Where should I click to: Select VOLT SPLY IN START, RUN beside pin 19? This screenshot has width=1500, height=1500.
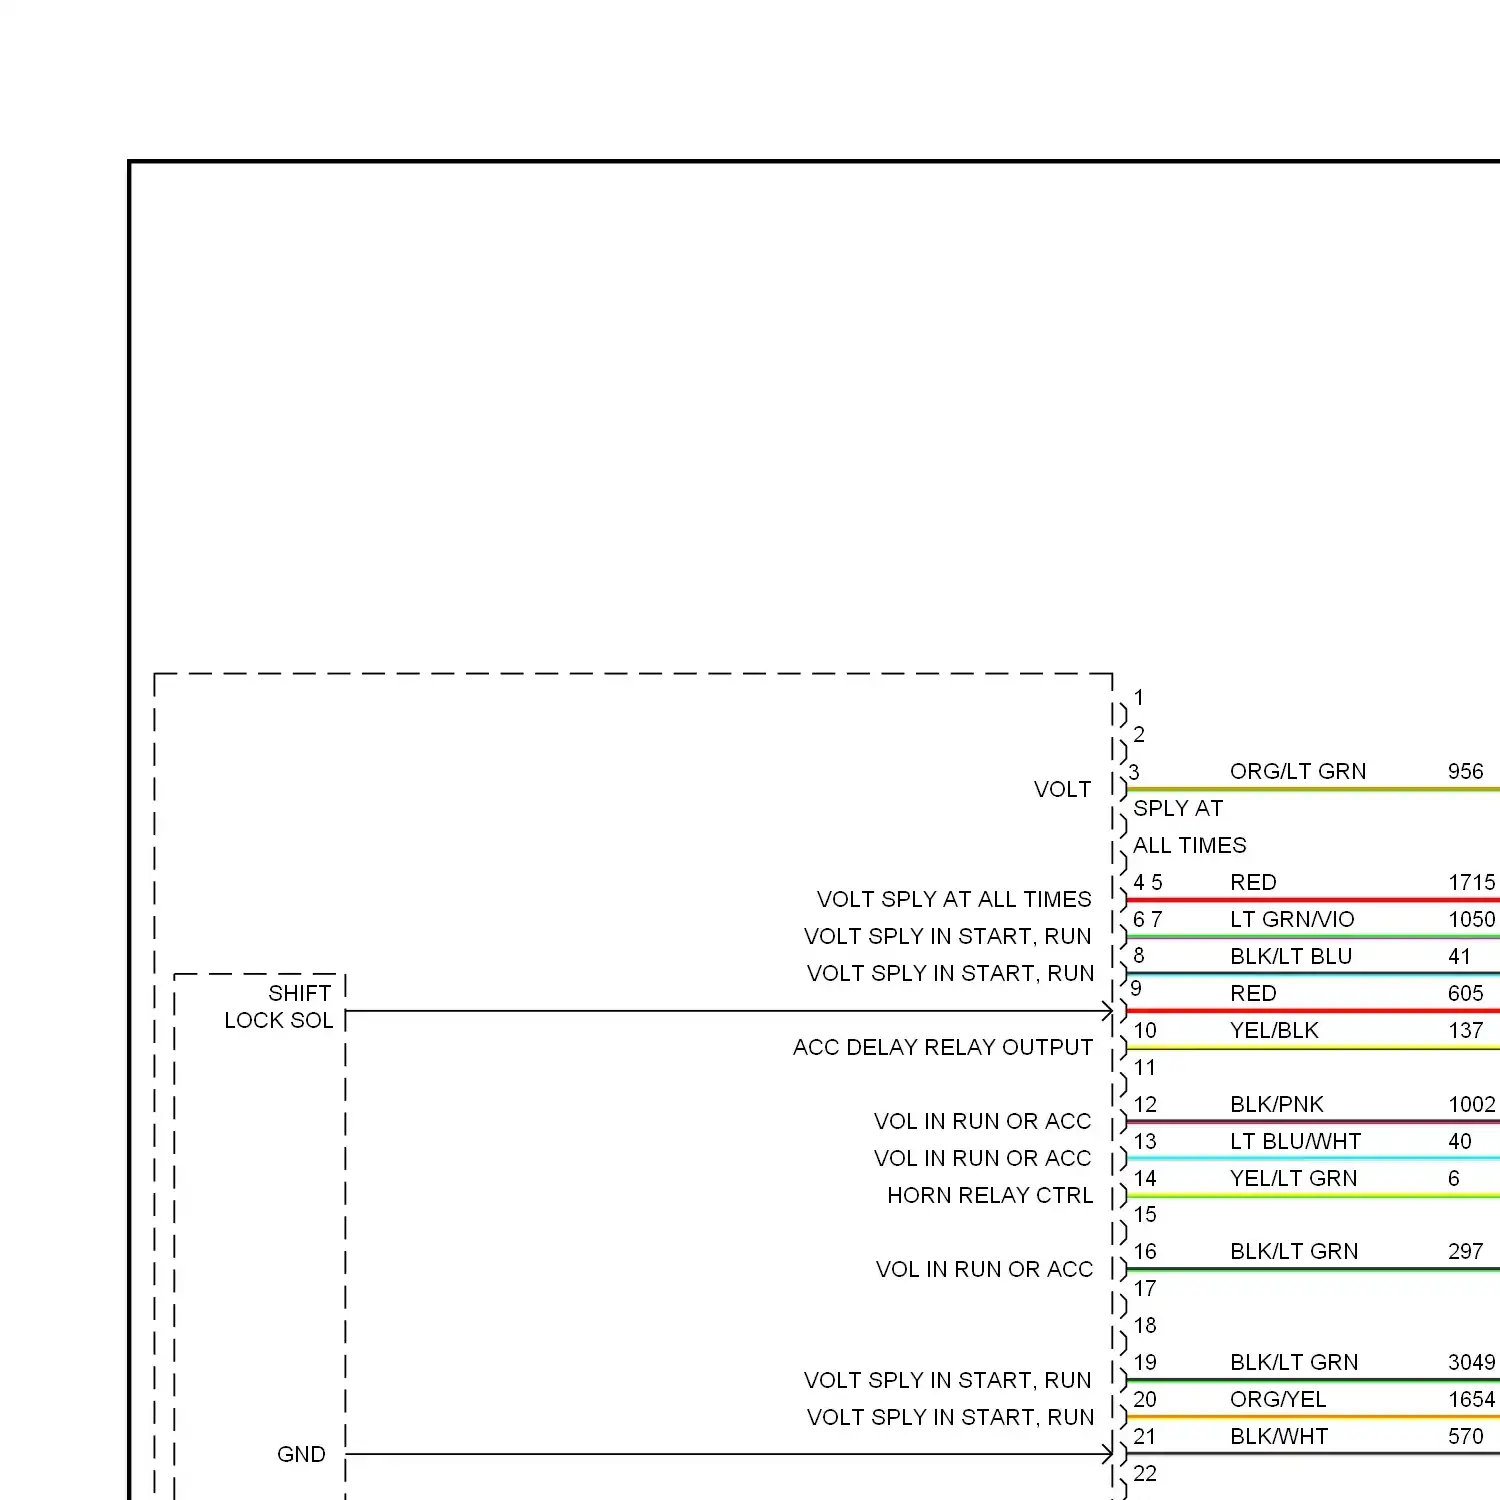[x=947, y=1380]
